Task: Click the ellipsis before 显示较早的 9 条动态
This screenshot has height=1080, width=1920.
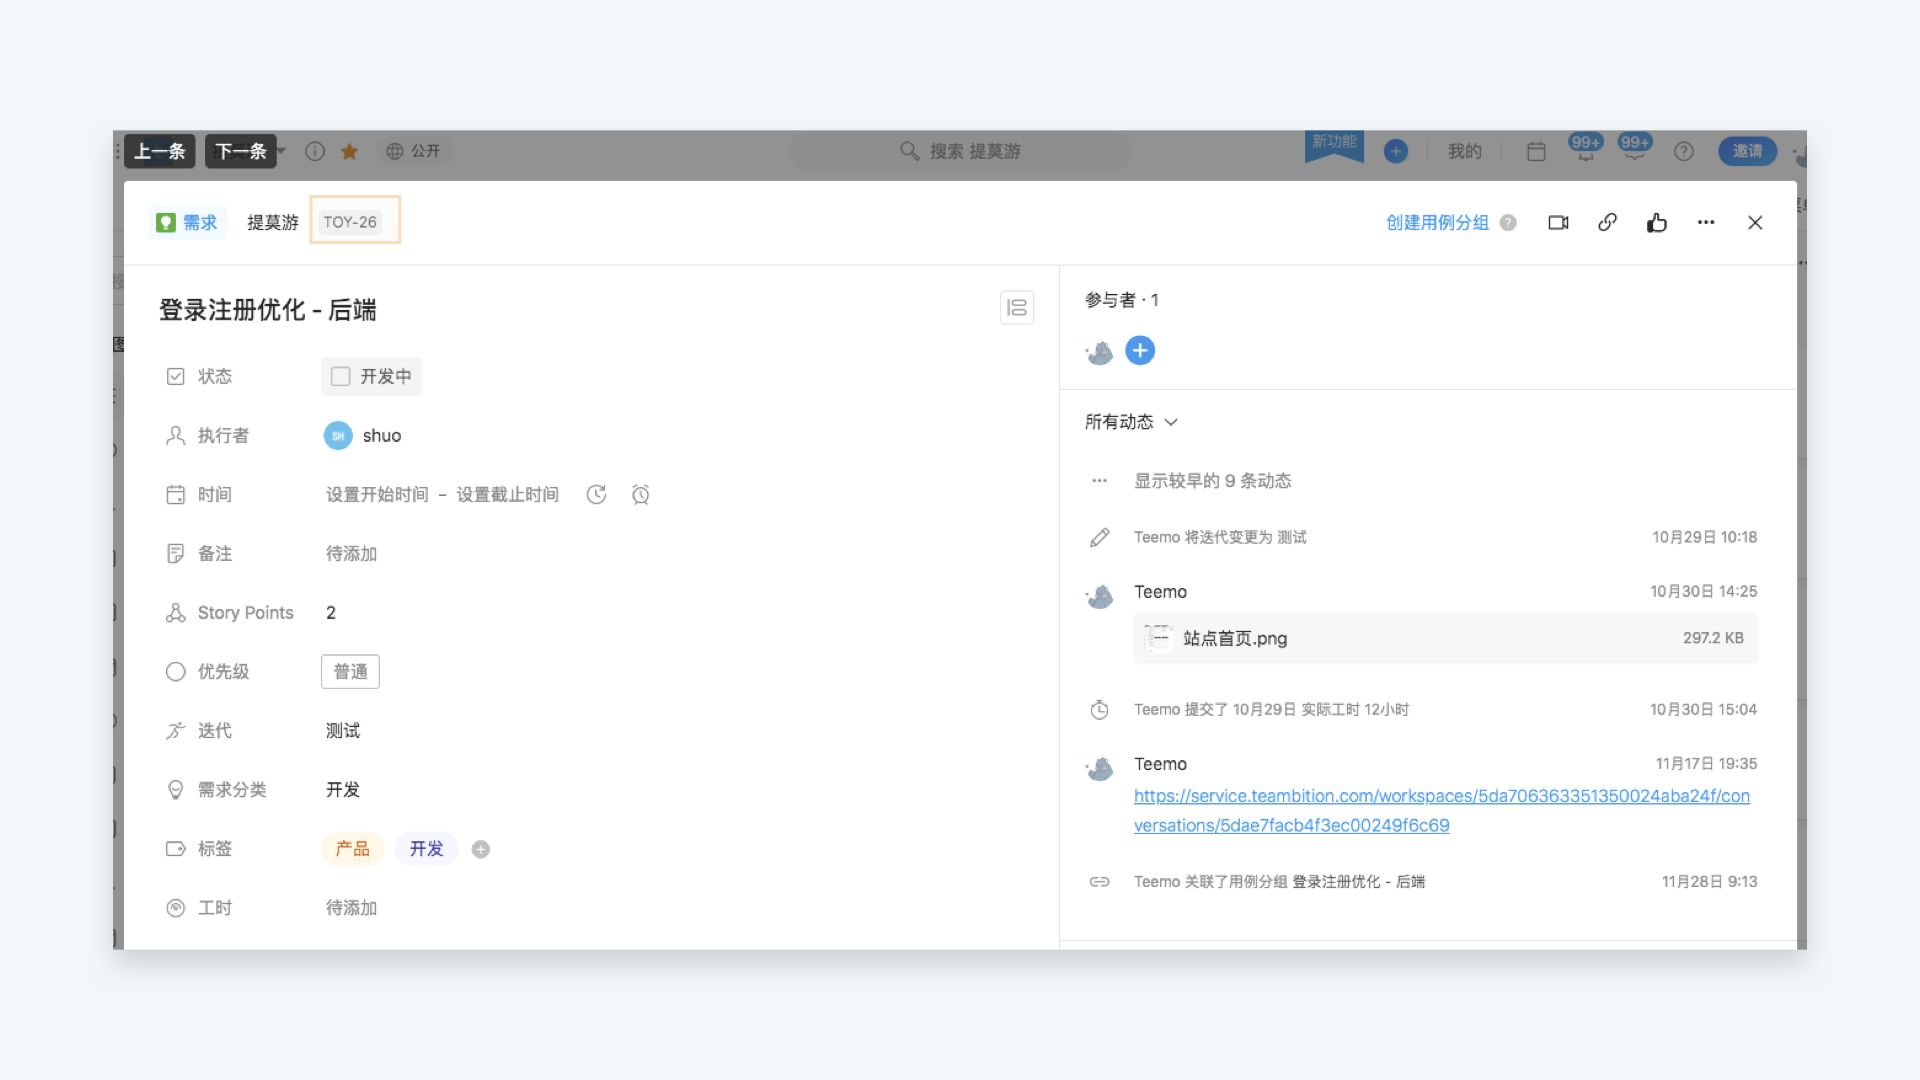Action: 1099,481
